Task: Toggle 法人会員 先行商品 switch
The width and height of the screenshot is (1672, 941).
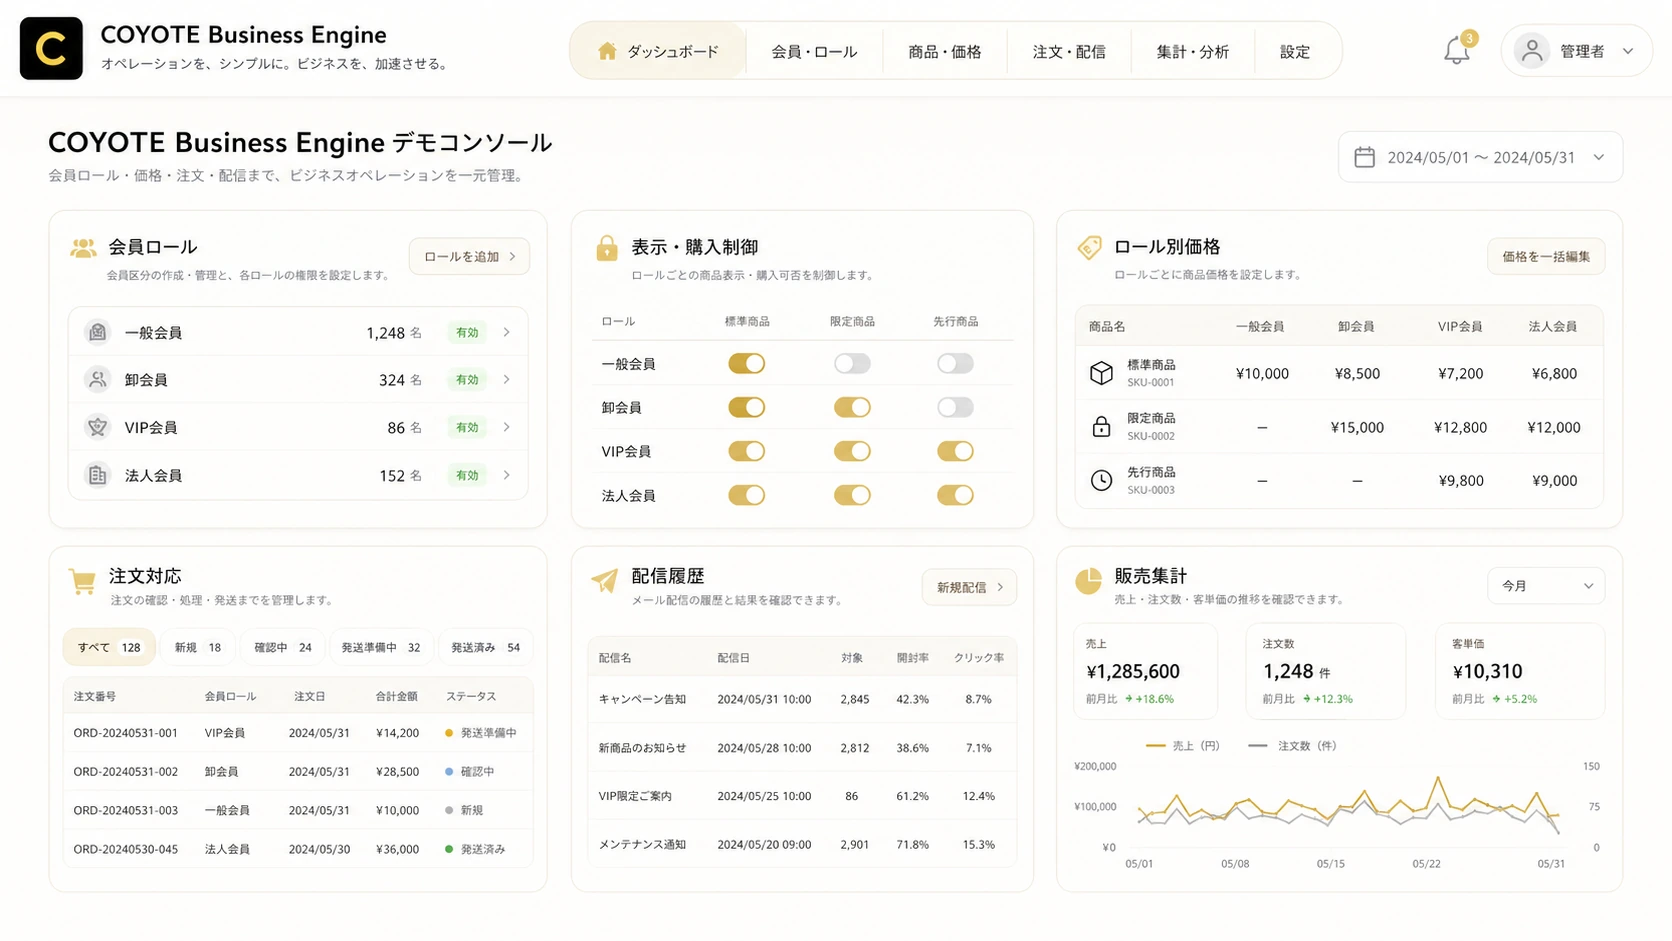Action: (x=955, y=495)
